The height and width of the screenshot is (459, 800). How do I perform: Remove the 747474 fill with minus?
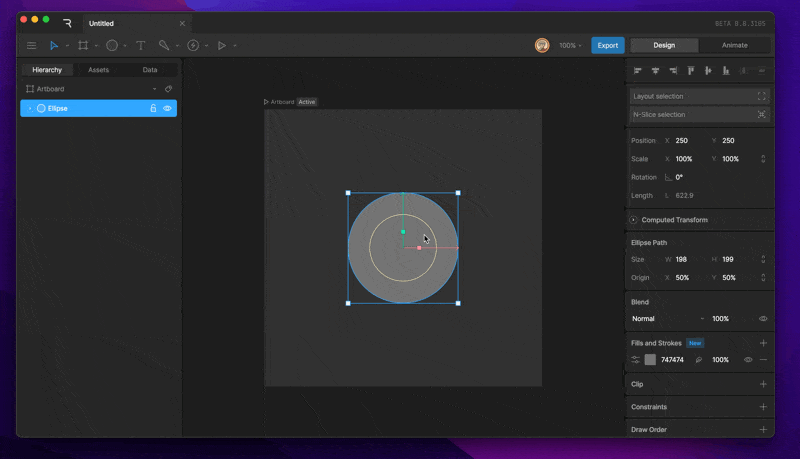click(x=763, y=360)
